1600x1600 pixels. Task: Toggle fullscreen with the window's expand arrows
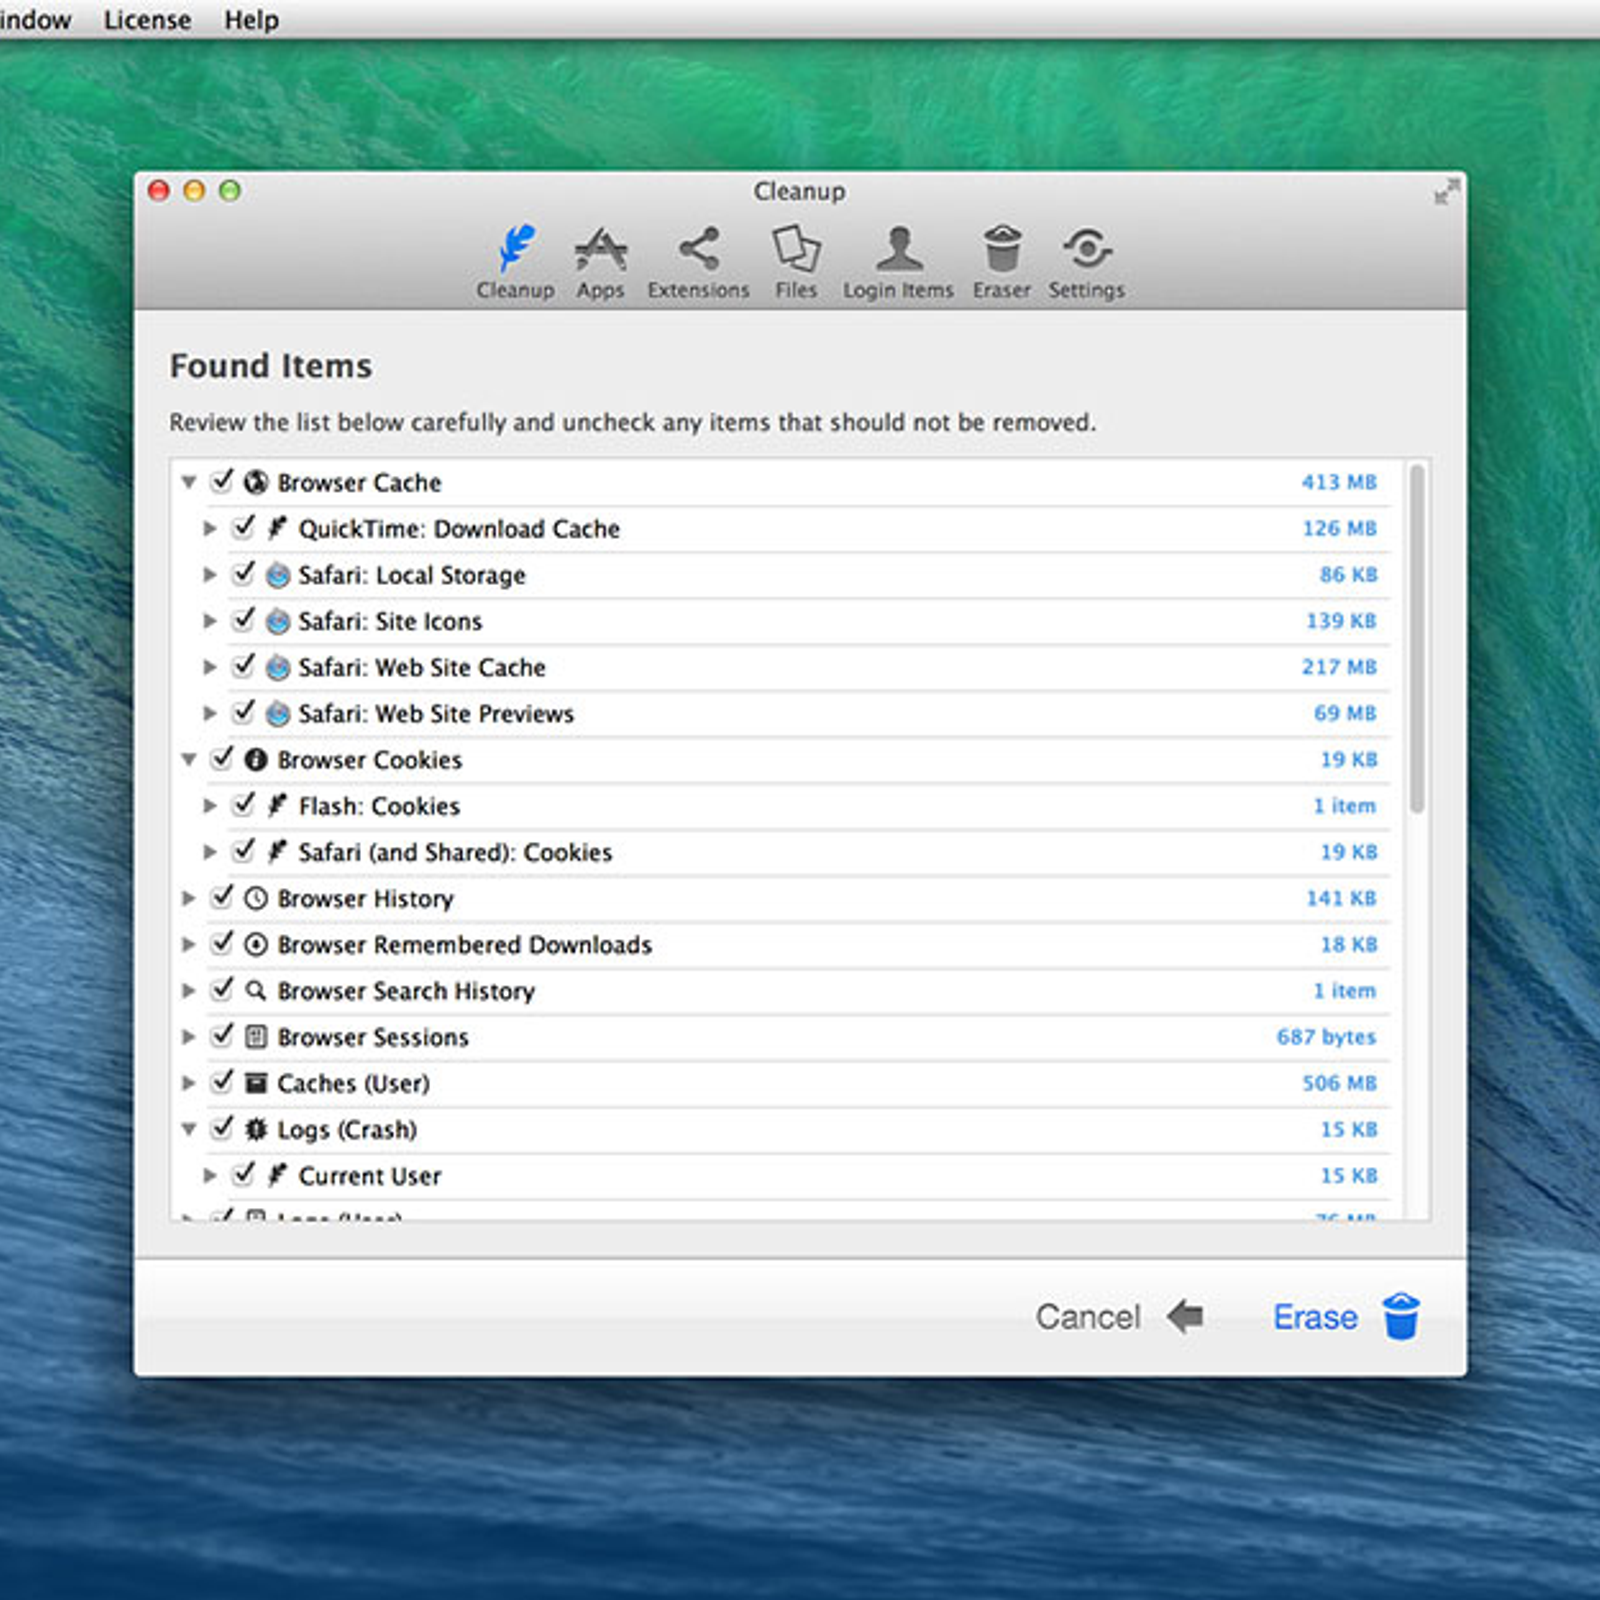pyautogui.click(x=1446, y=191)
